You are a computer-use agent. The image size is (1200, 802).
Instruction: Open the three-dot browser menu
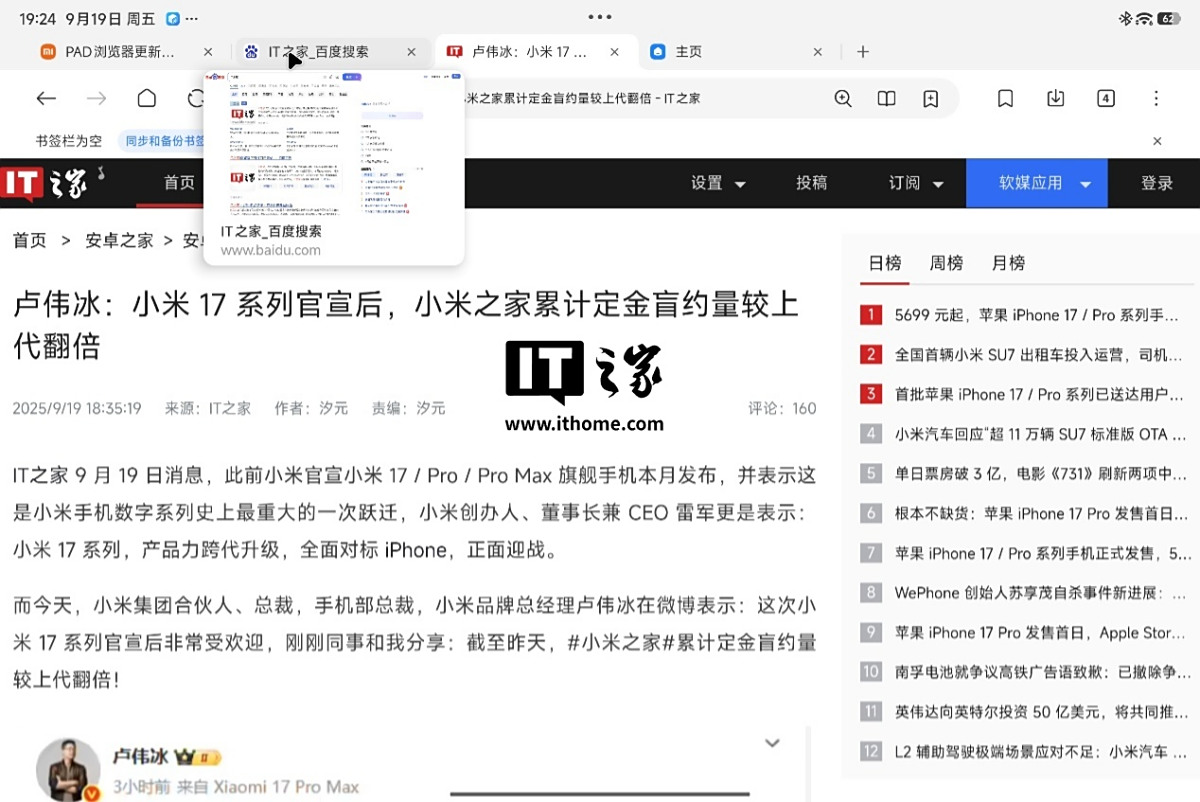point(1156,98)
